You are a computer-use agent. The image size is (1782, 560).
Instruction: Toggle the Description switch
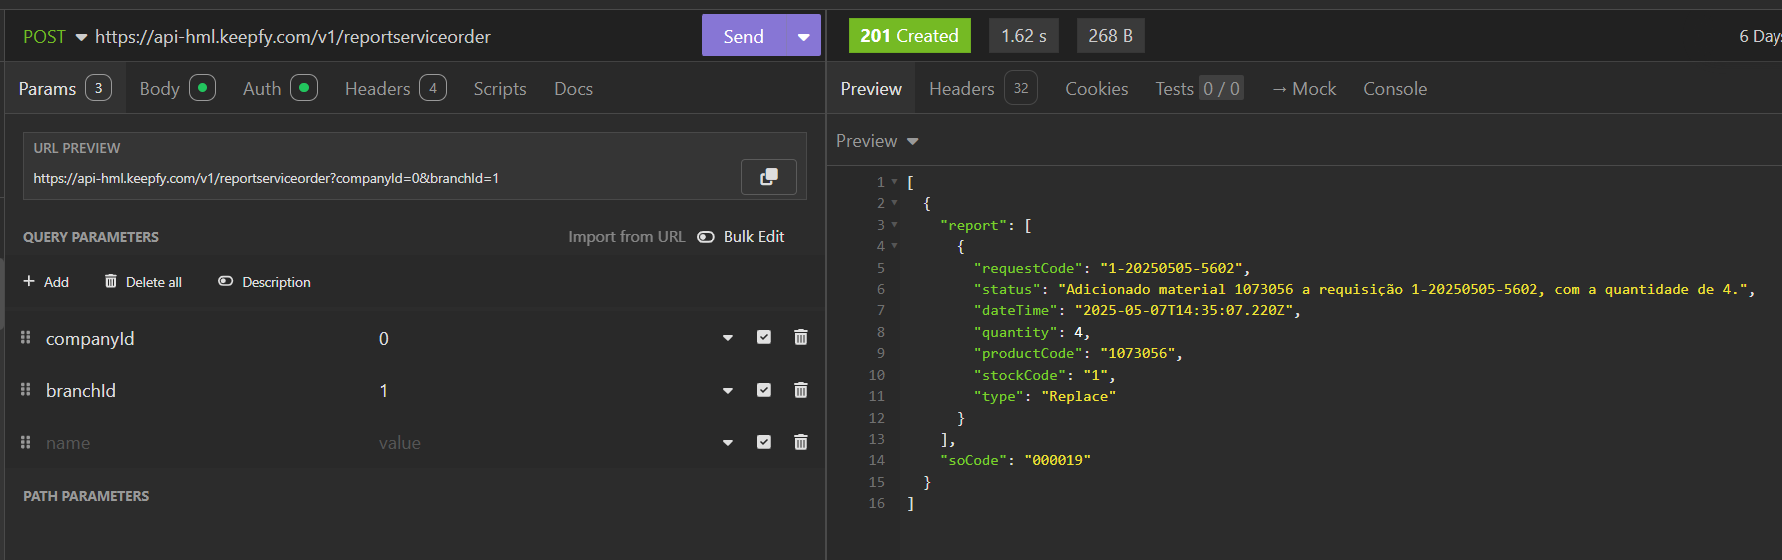225,282
